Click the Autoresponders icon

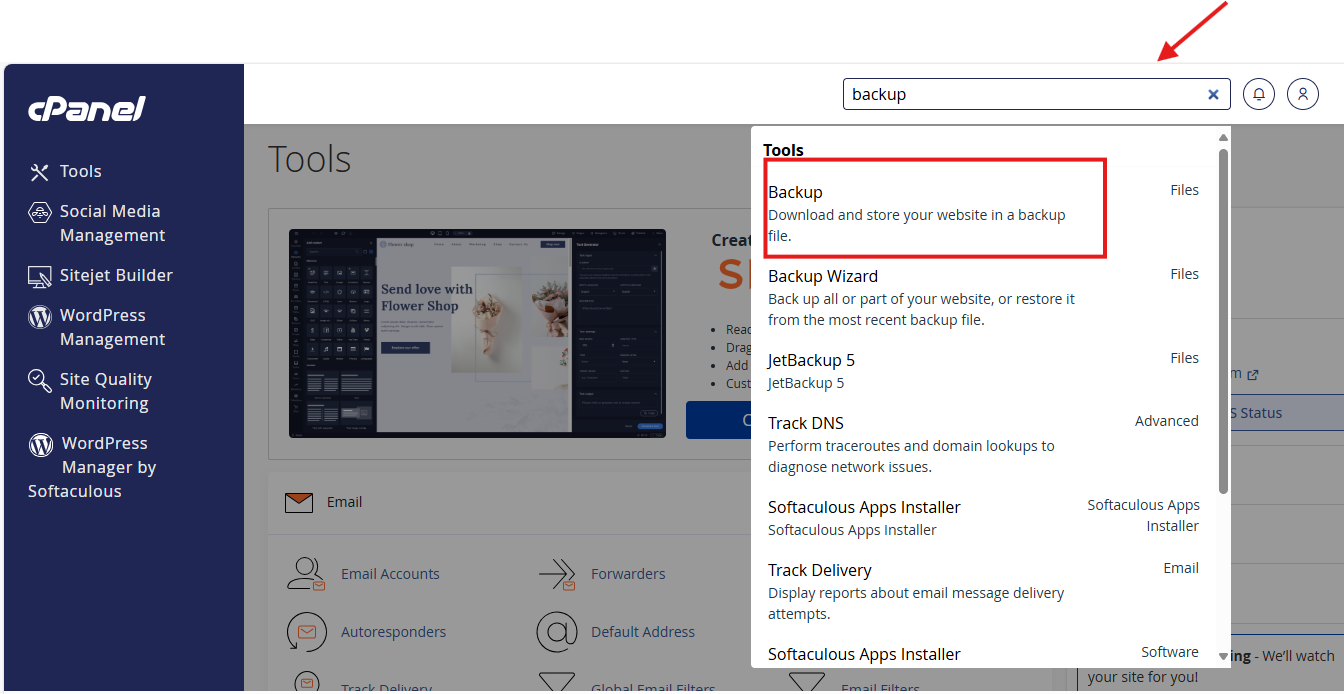(x=306, y=632)
